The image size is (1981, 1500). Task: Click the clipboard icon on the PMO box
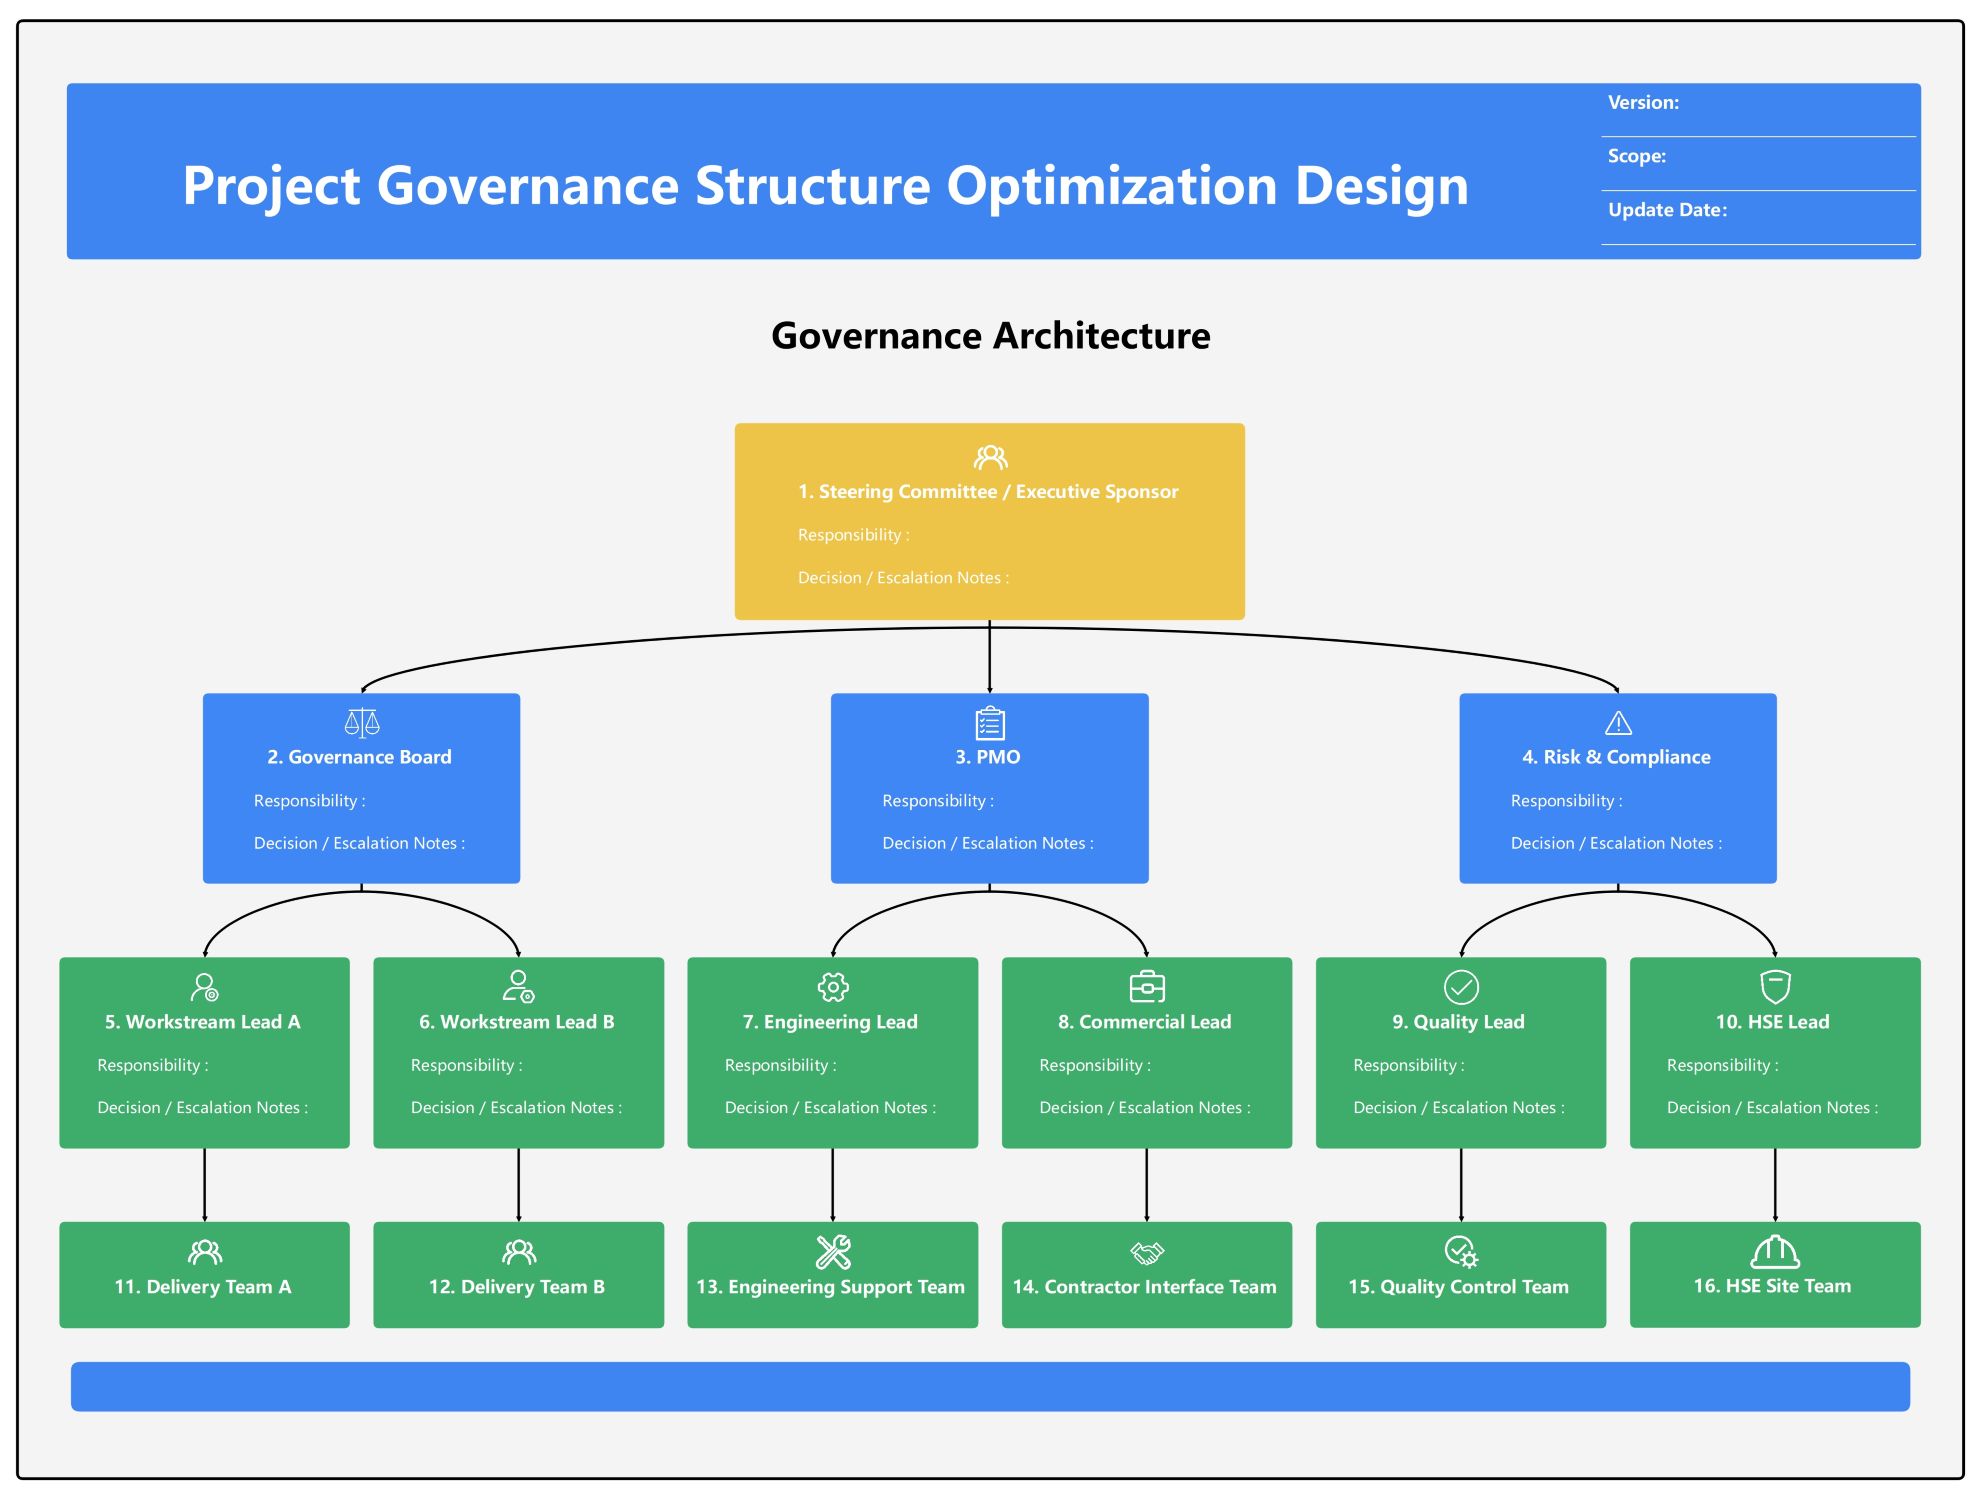(x=989, y=722)
